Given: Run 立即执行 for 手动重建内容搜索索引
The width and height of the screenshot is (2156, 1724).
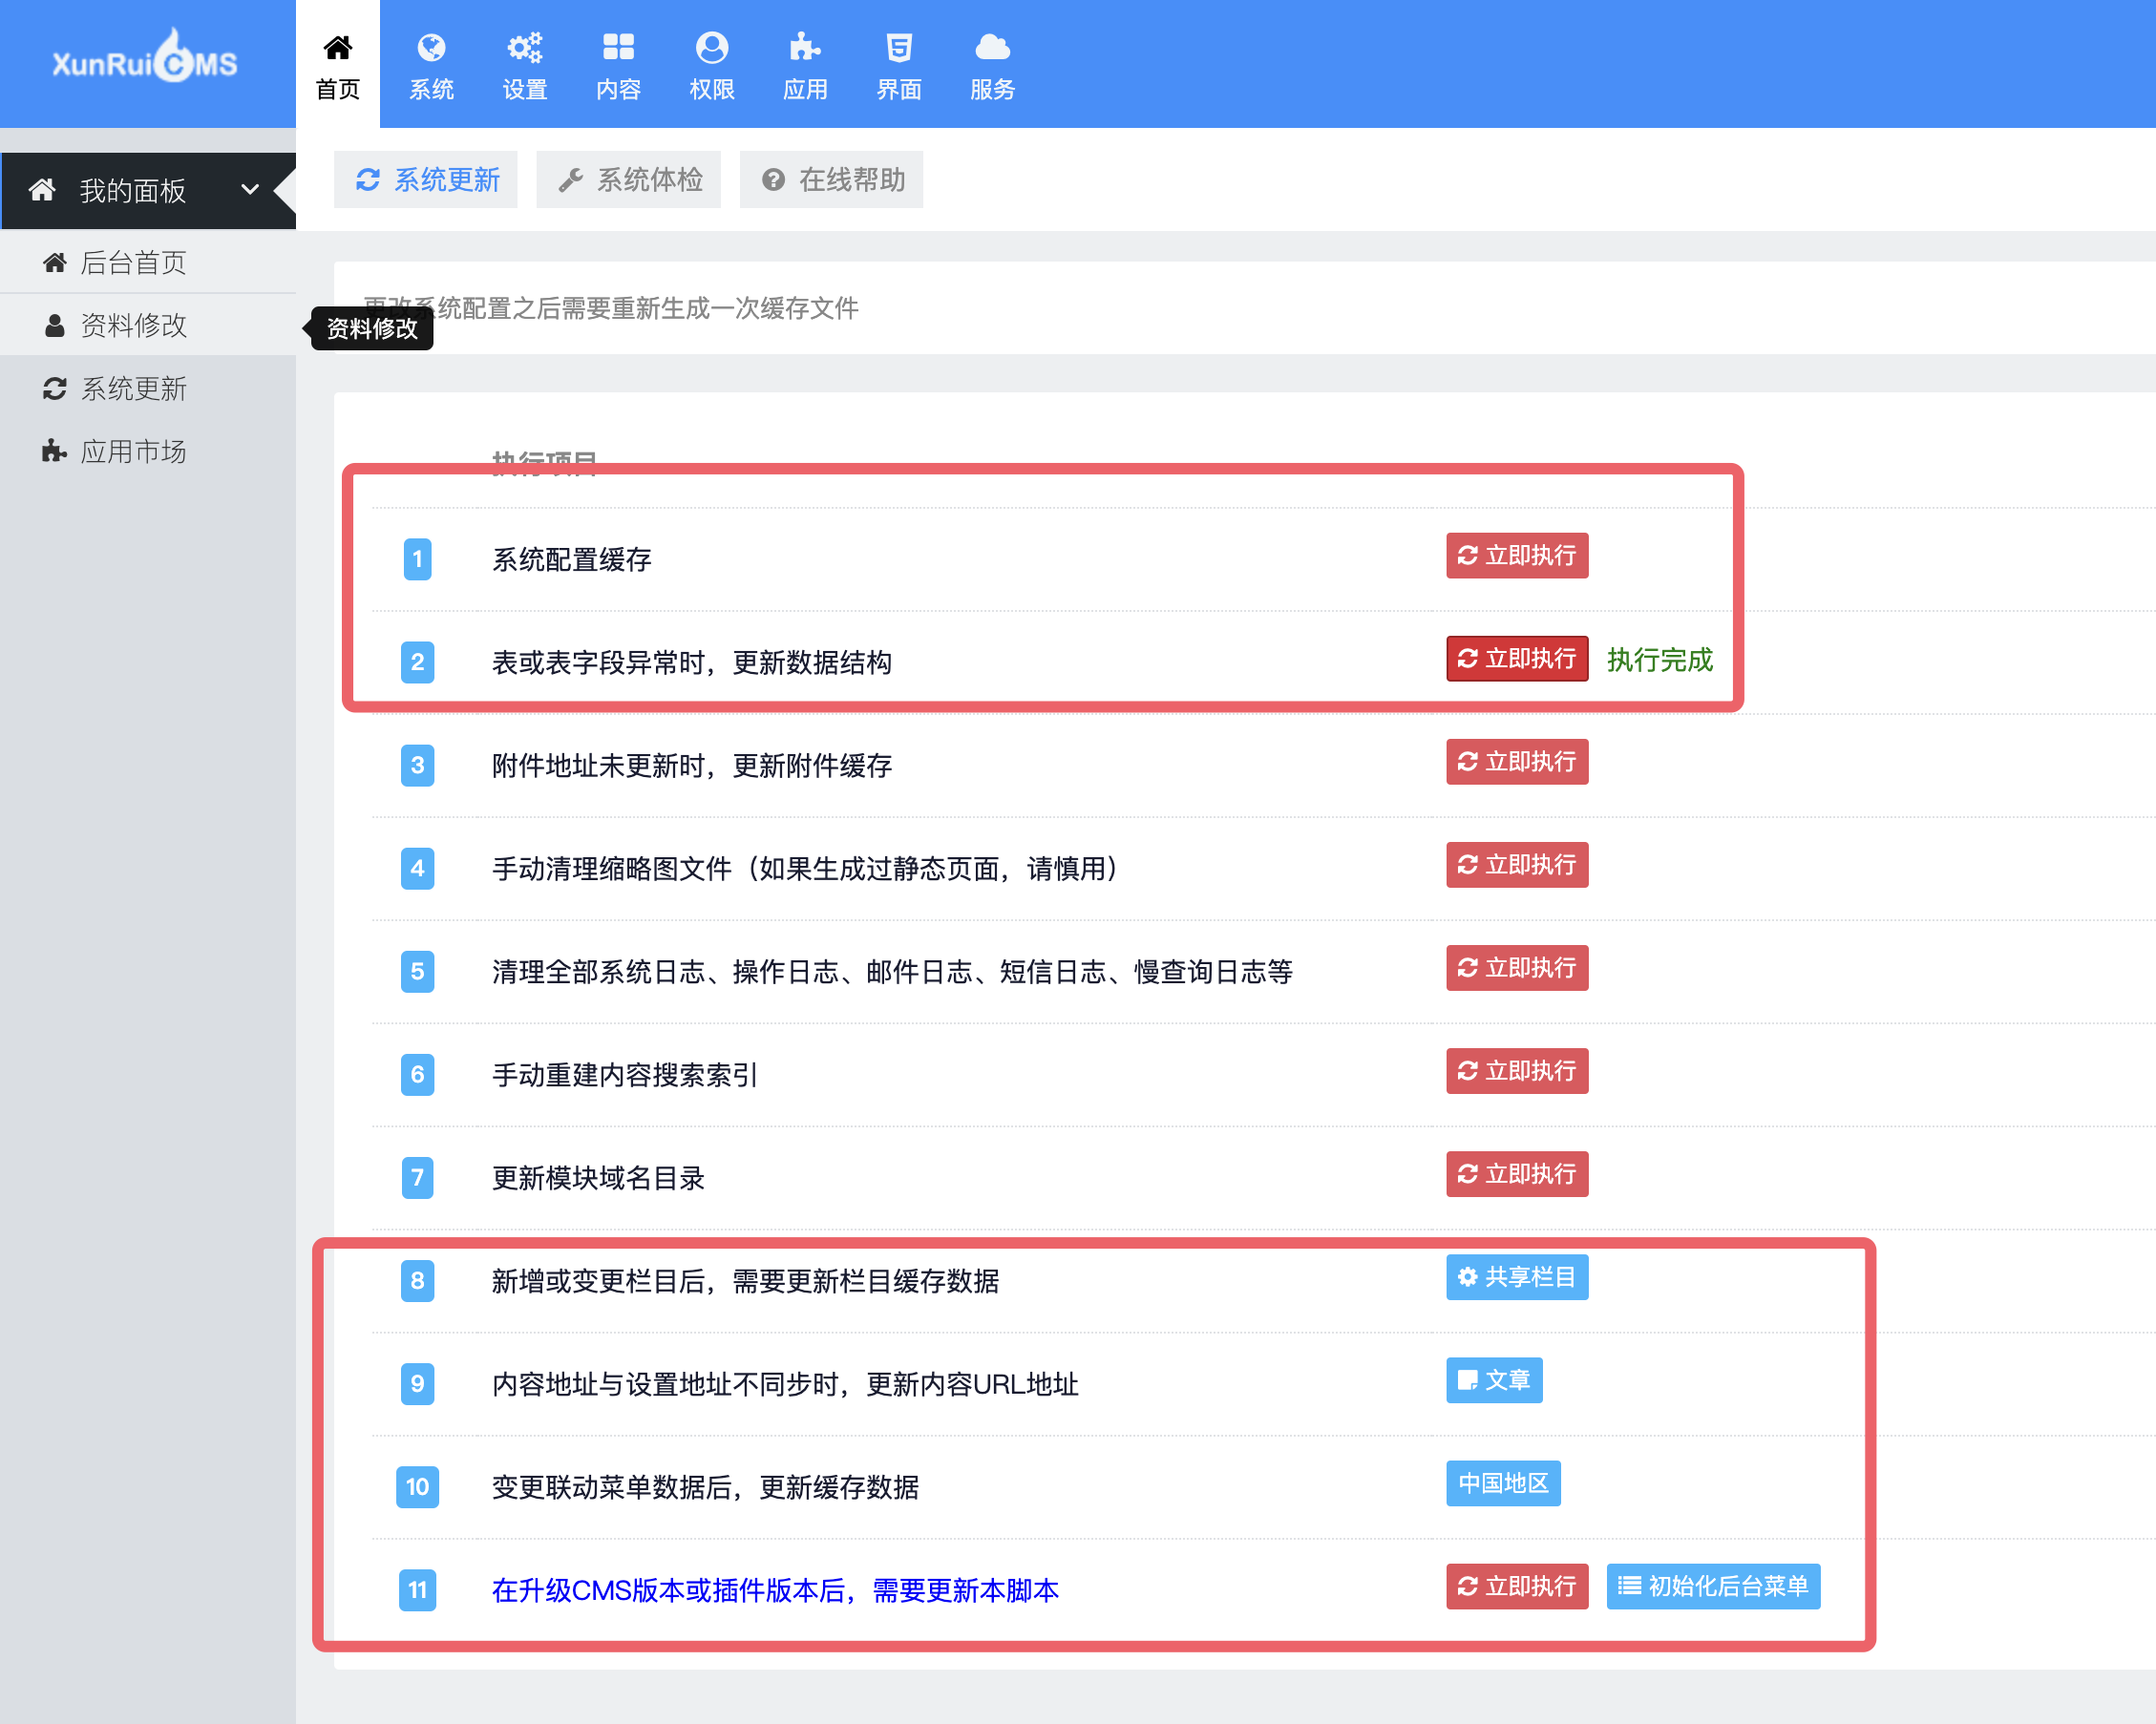Looking at the screenshot, I should click(1517, 1071).
